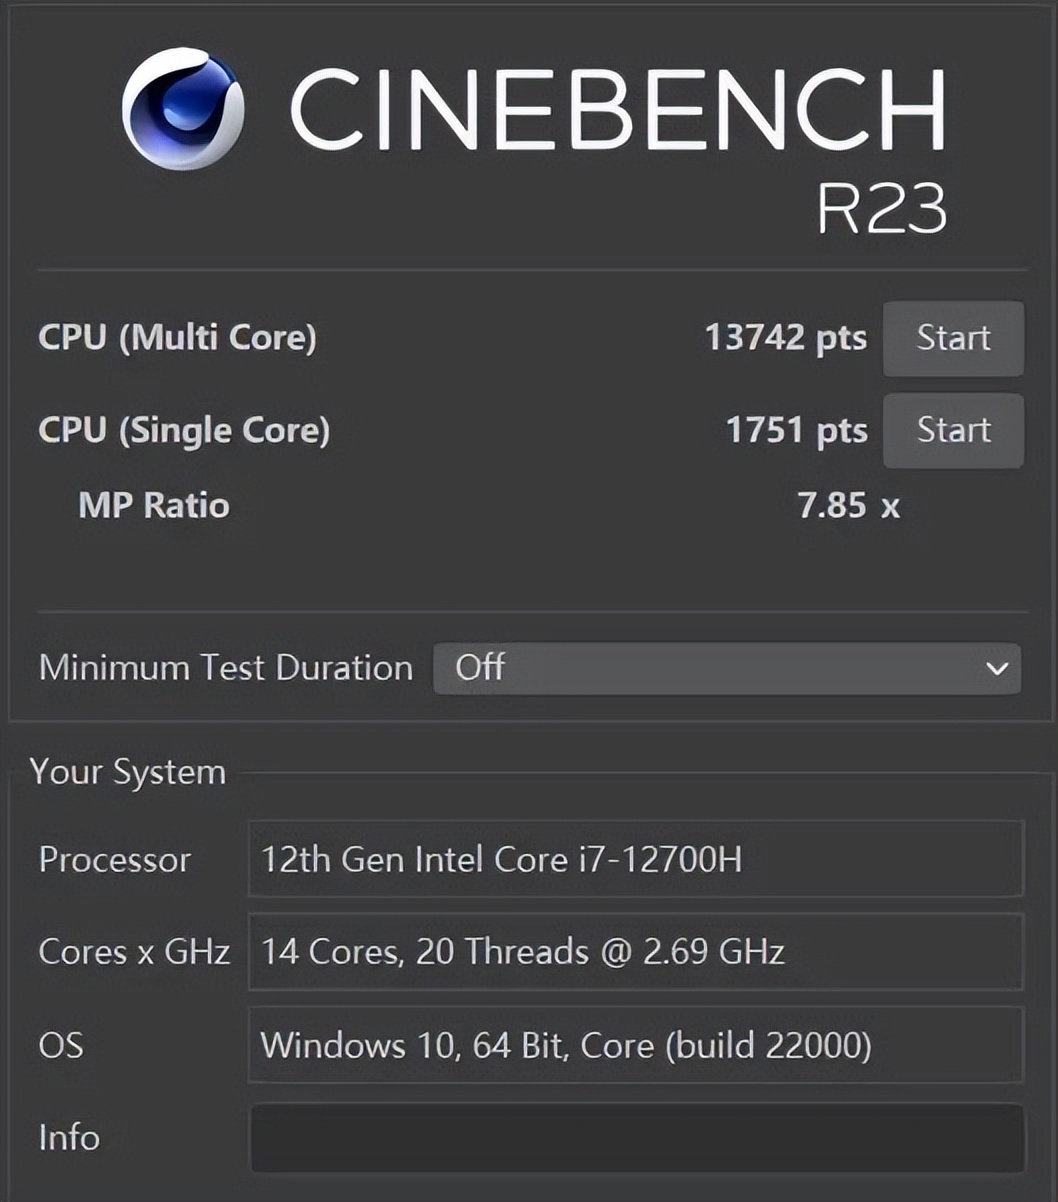Screen dimensions: 1058x1202
Task: Click the OS value field
Action: 636,1046
